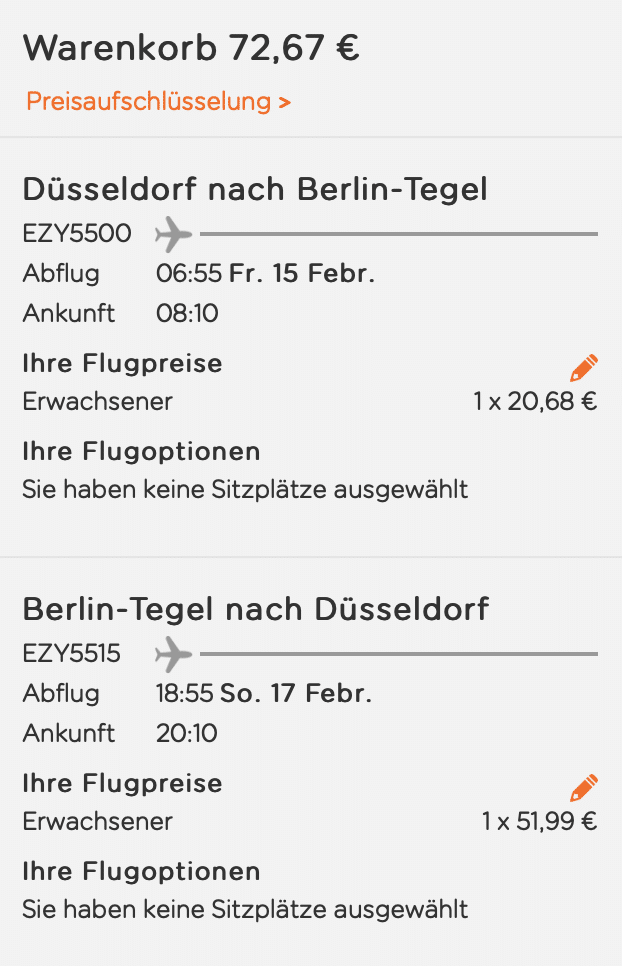
Task: Click the Berlin-Tegel nach Düsseldorf heading
Action: tap(255, 608)
